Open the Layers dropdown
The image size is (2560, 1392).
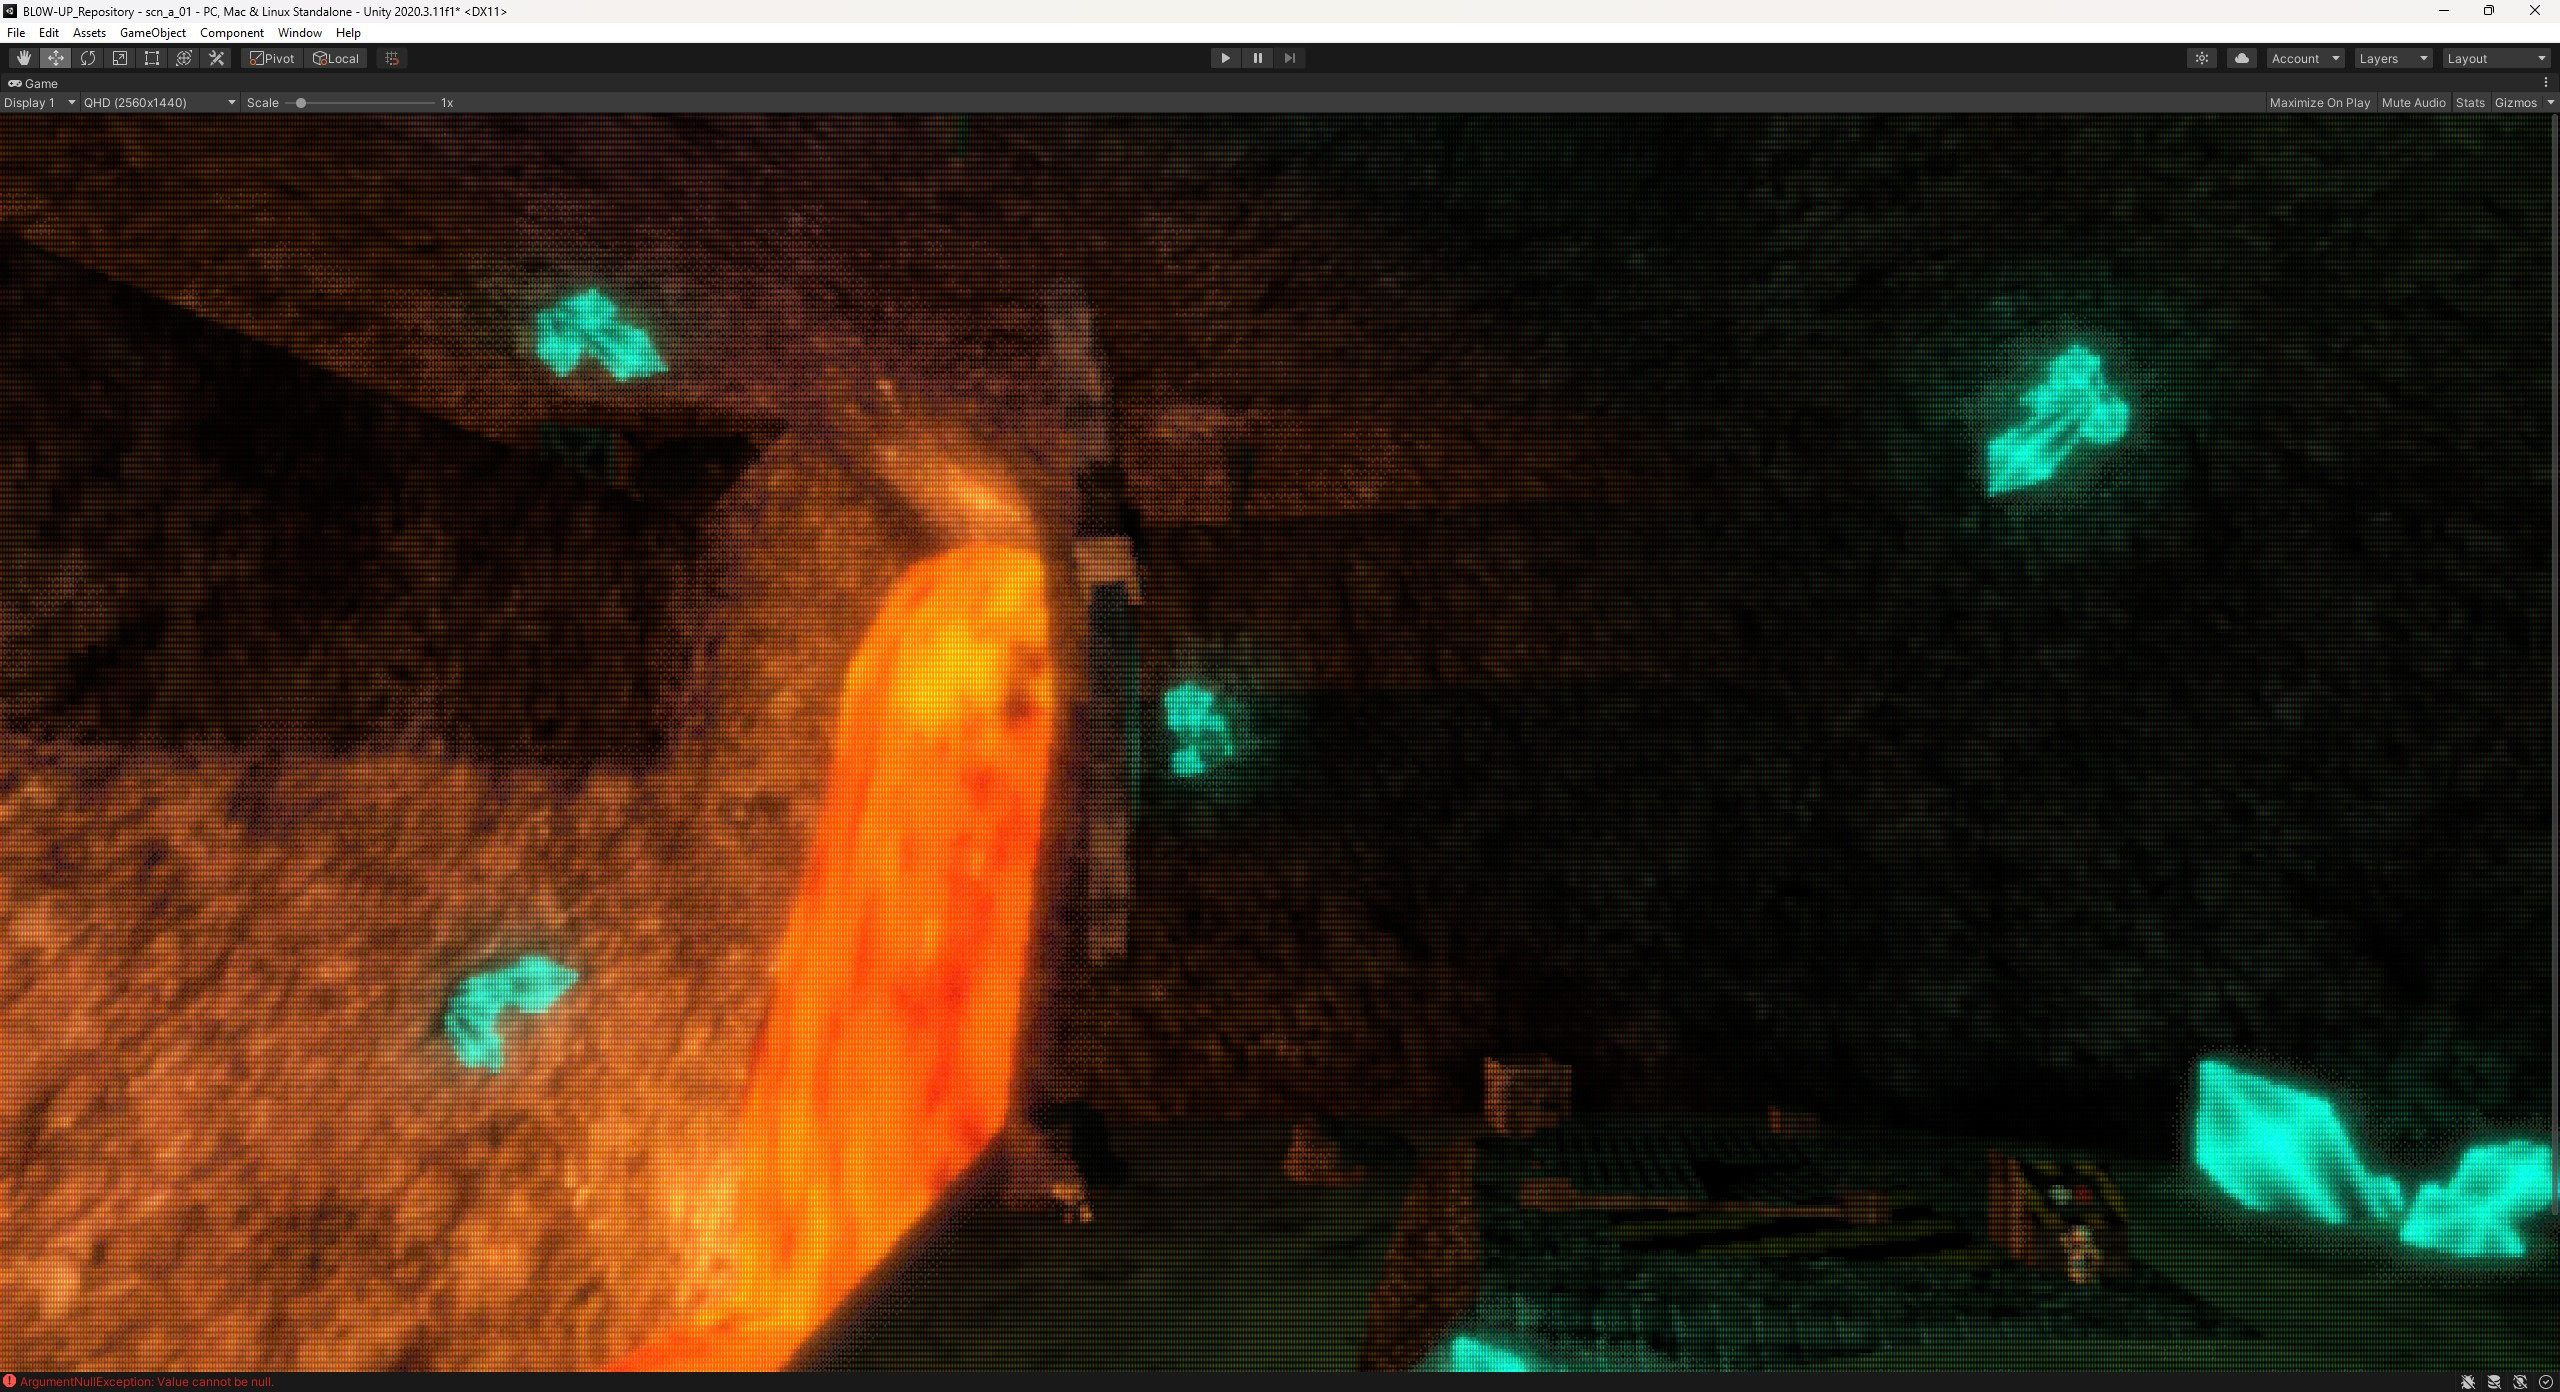(2392, 58)
